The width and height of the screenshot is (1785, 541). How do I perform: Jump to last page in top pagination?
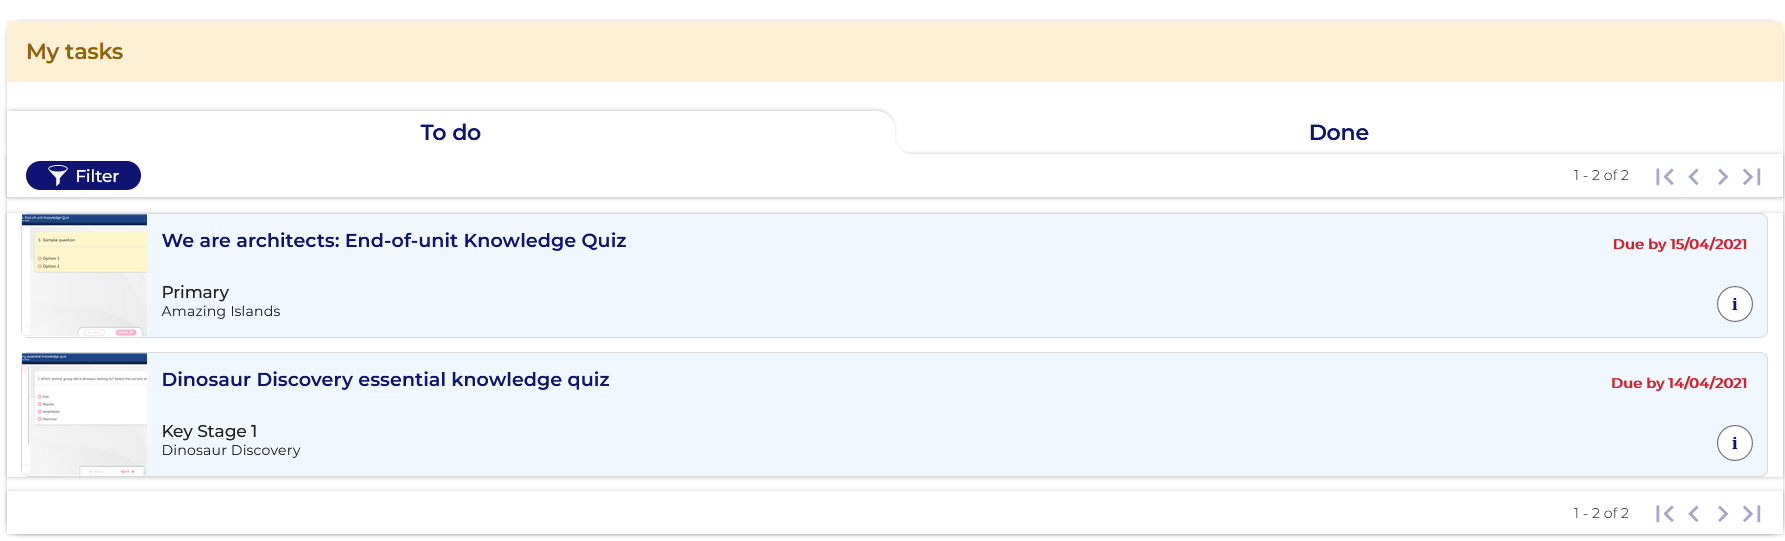coord(1751,177)
